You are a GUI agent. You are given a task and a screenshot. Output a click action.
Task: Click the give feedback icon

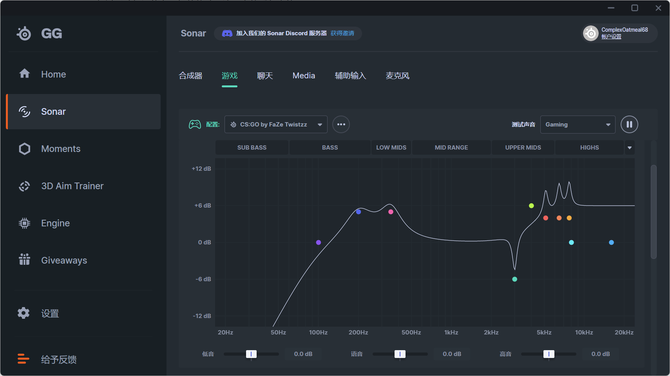tap(24, 359)
